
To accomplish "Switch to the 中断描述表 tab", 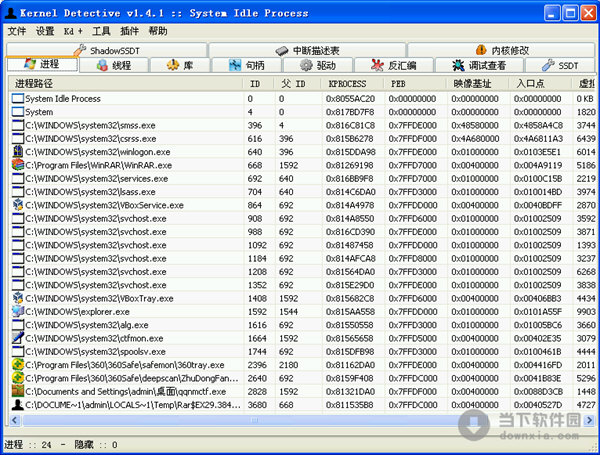I will coord(307,50).
